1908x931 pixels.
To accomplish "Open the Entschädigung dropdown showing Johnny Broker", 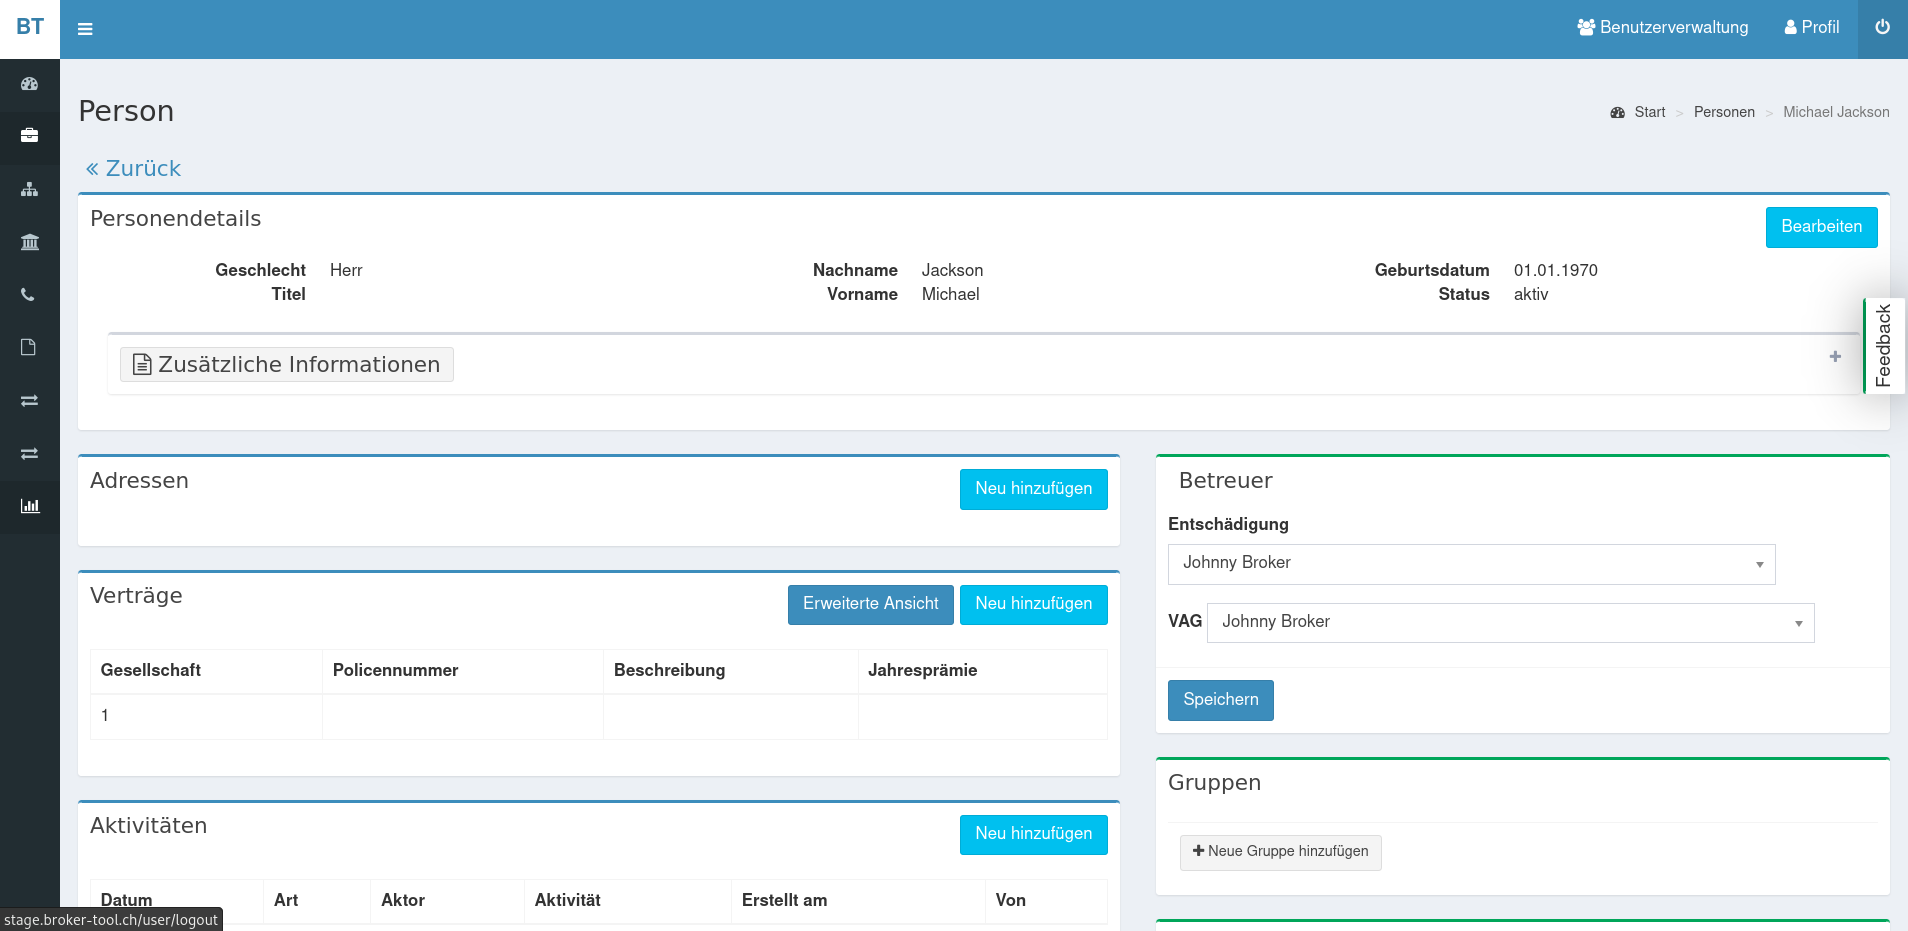I will 1471,563.
